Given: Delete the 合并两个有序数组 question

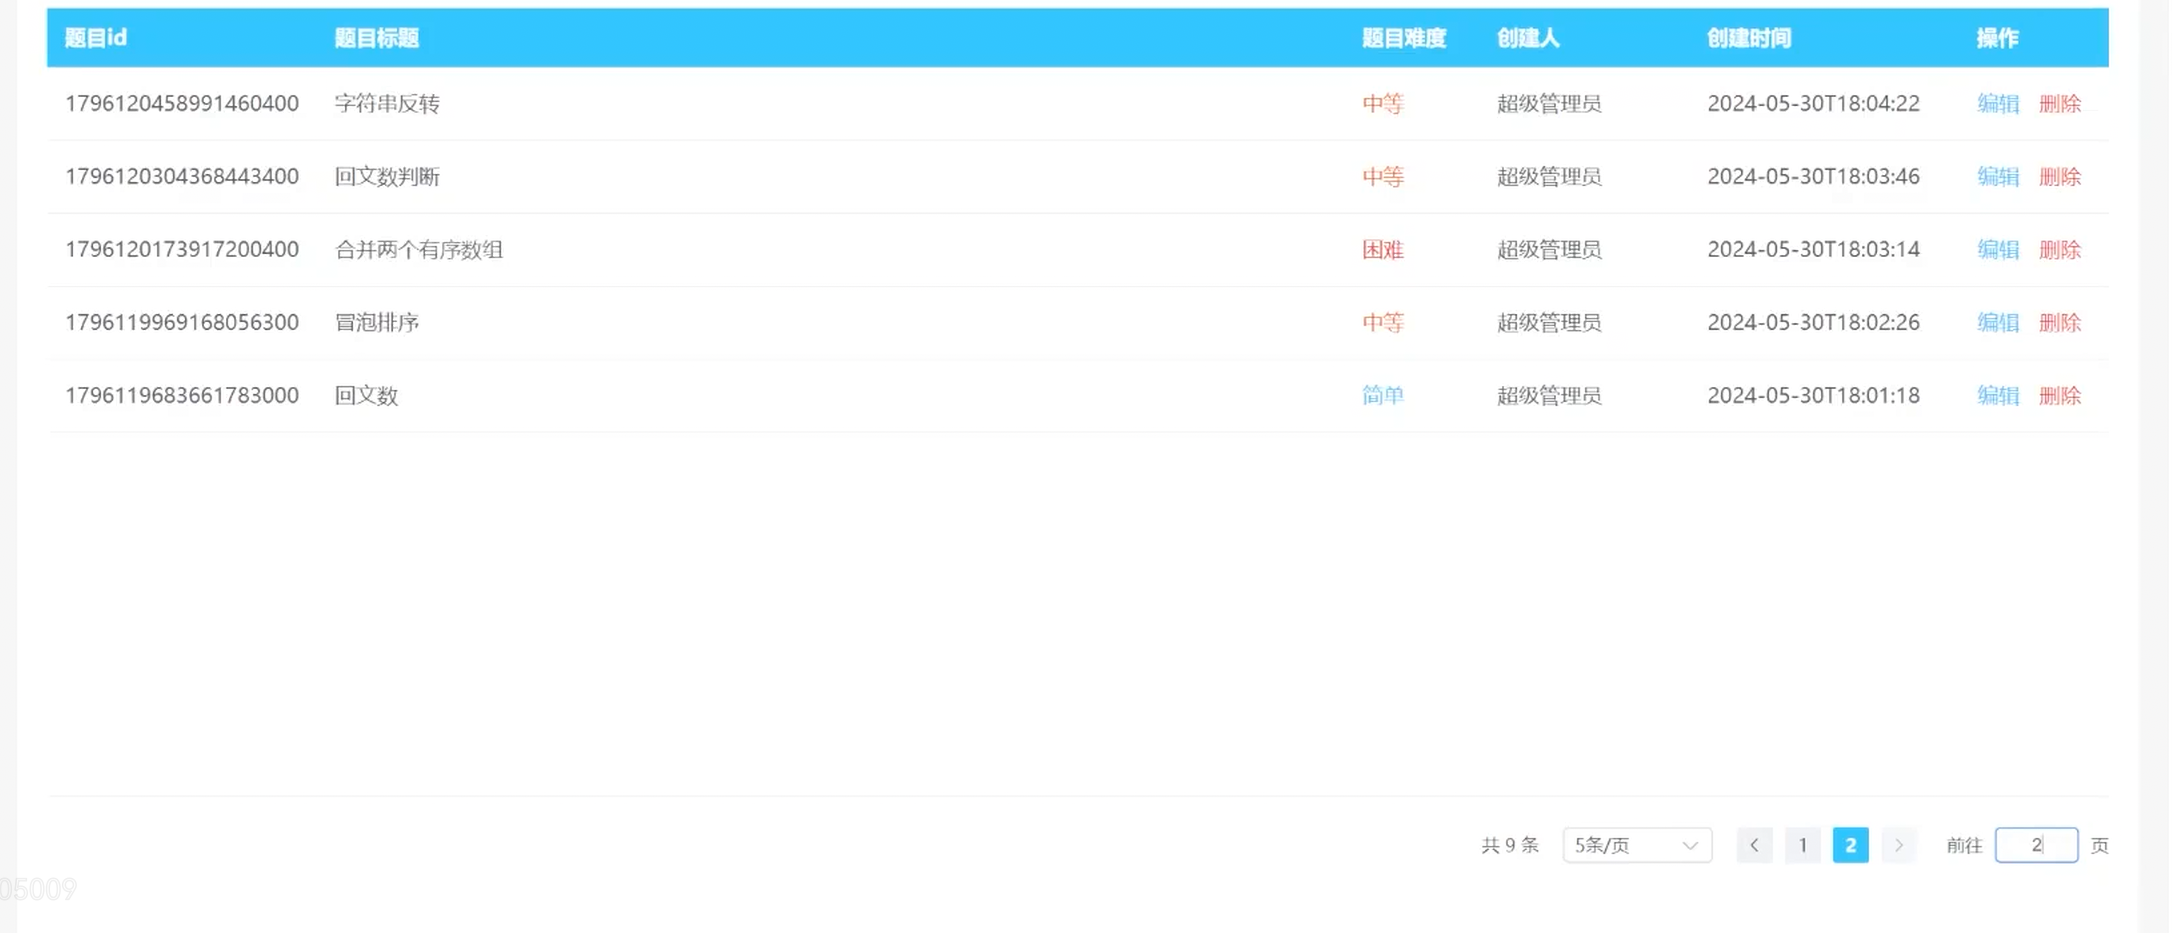Looking at the screenshot, I should 2059,249.
